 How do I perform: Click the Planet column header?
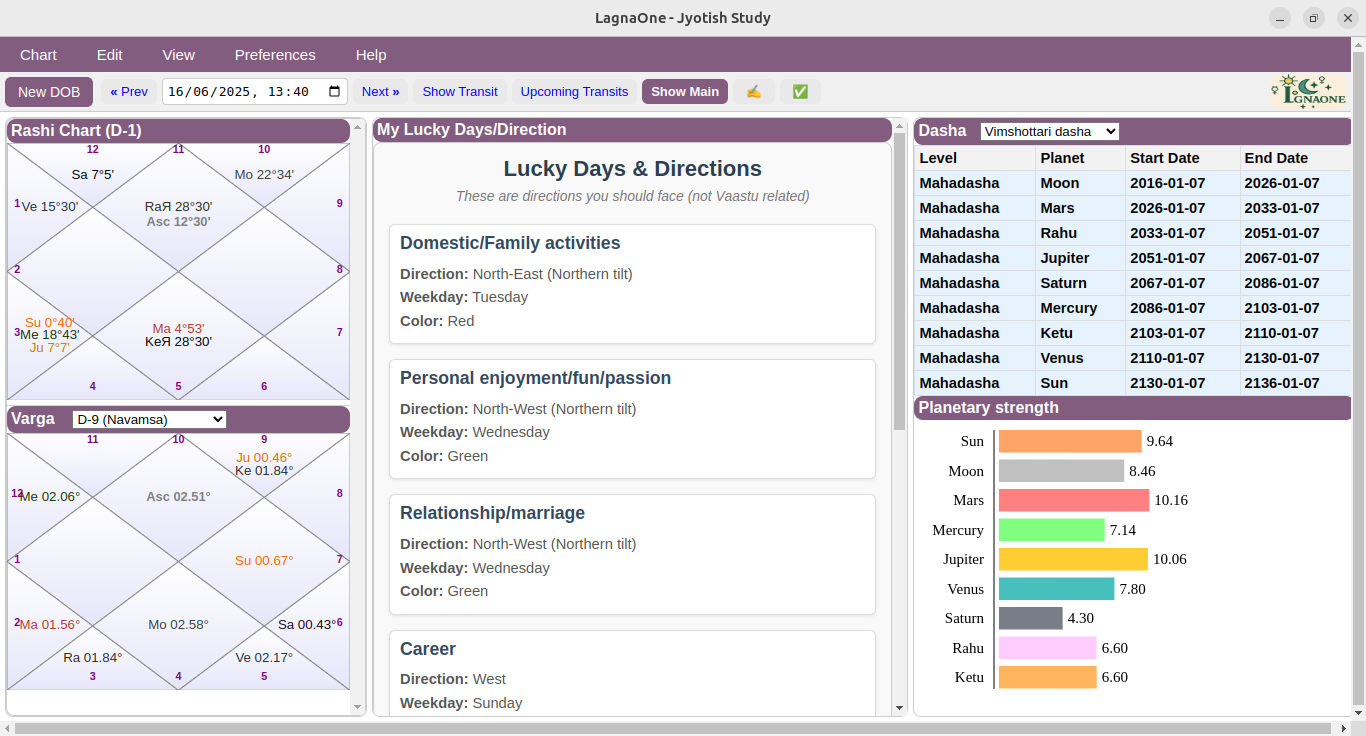coord(1080,158)
